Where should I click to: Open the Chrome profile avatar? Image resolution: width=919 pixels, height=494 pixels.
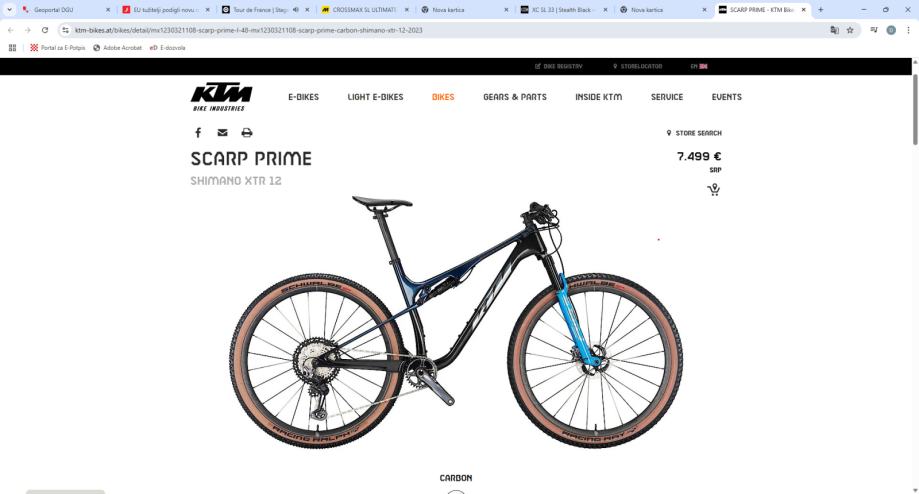tap(891, 30)
